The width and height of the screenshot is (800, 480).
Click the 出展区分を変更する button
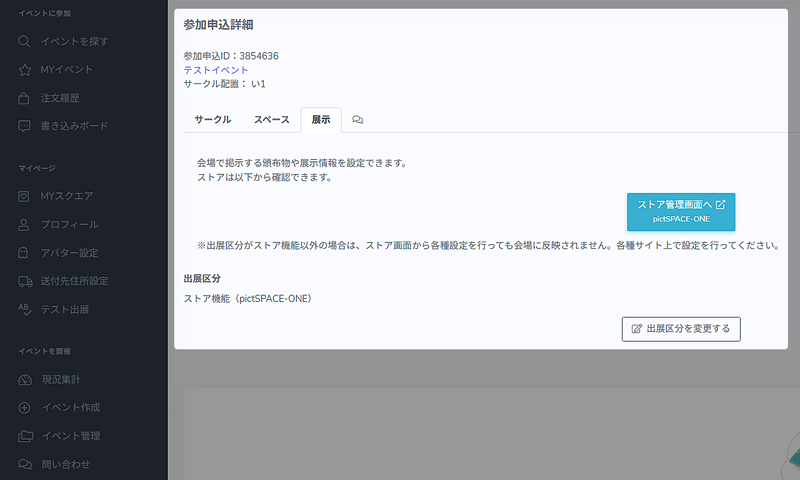(x=680, y=328)
